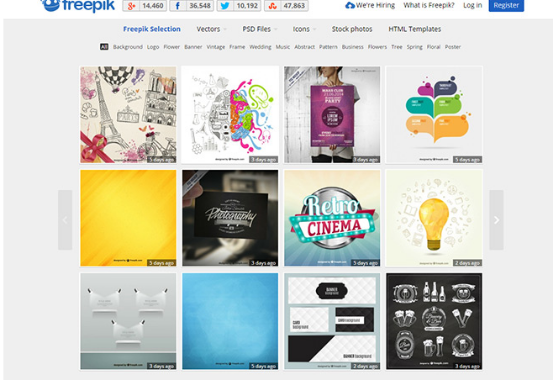Expand the Vectors dropdown menu
The height and width of the screenshot is (381, 554).
point(211,29)
